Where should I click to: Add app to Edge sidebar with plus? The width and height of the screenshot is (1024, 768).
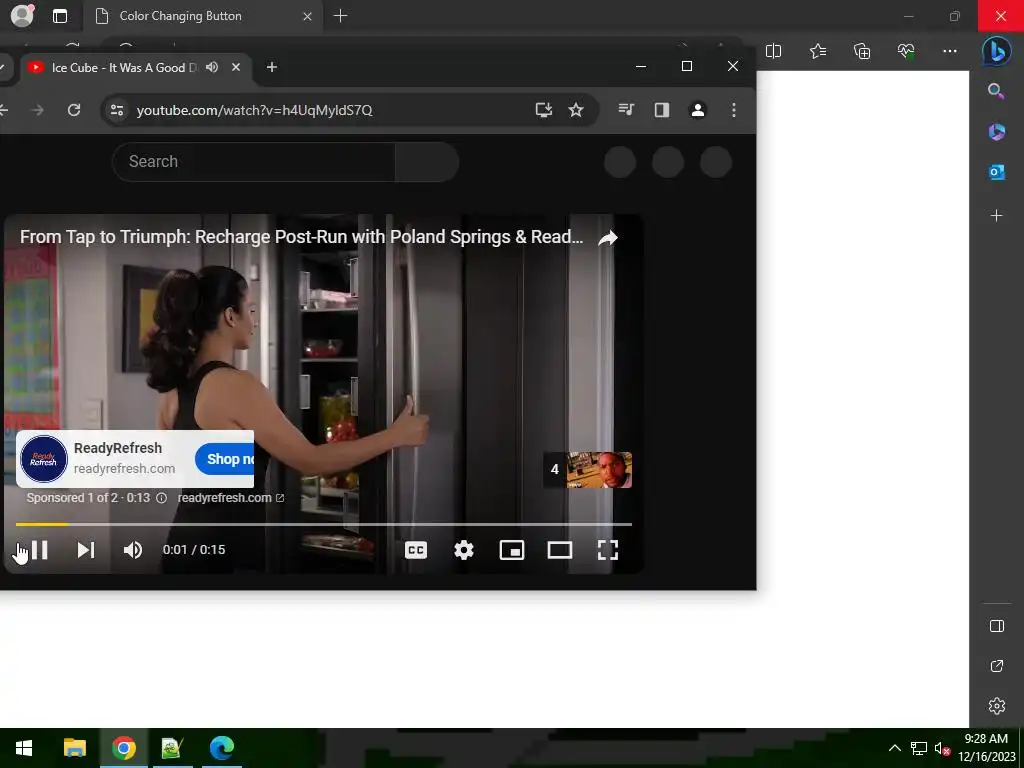click(997, 216)
